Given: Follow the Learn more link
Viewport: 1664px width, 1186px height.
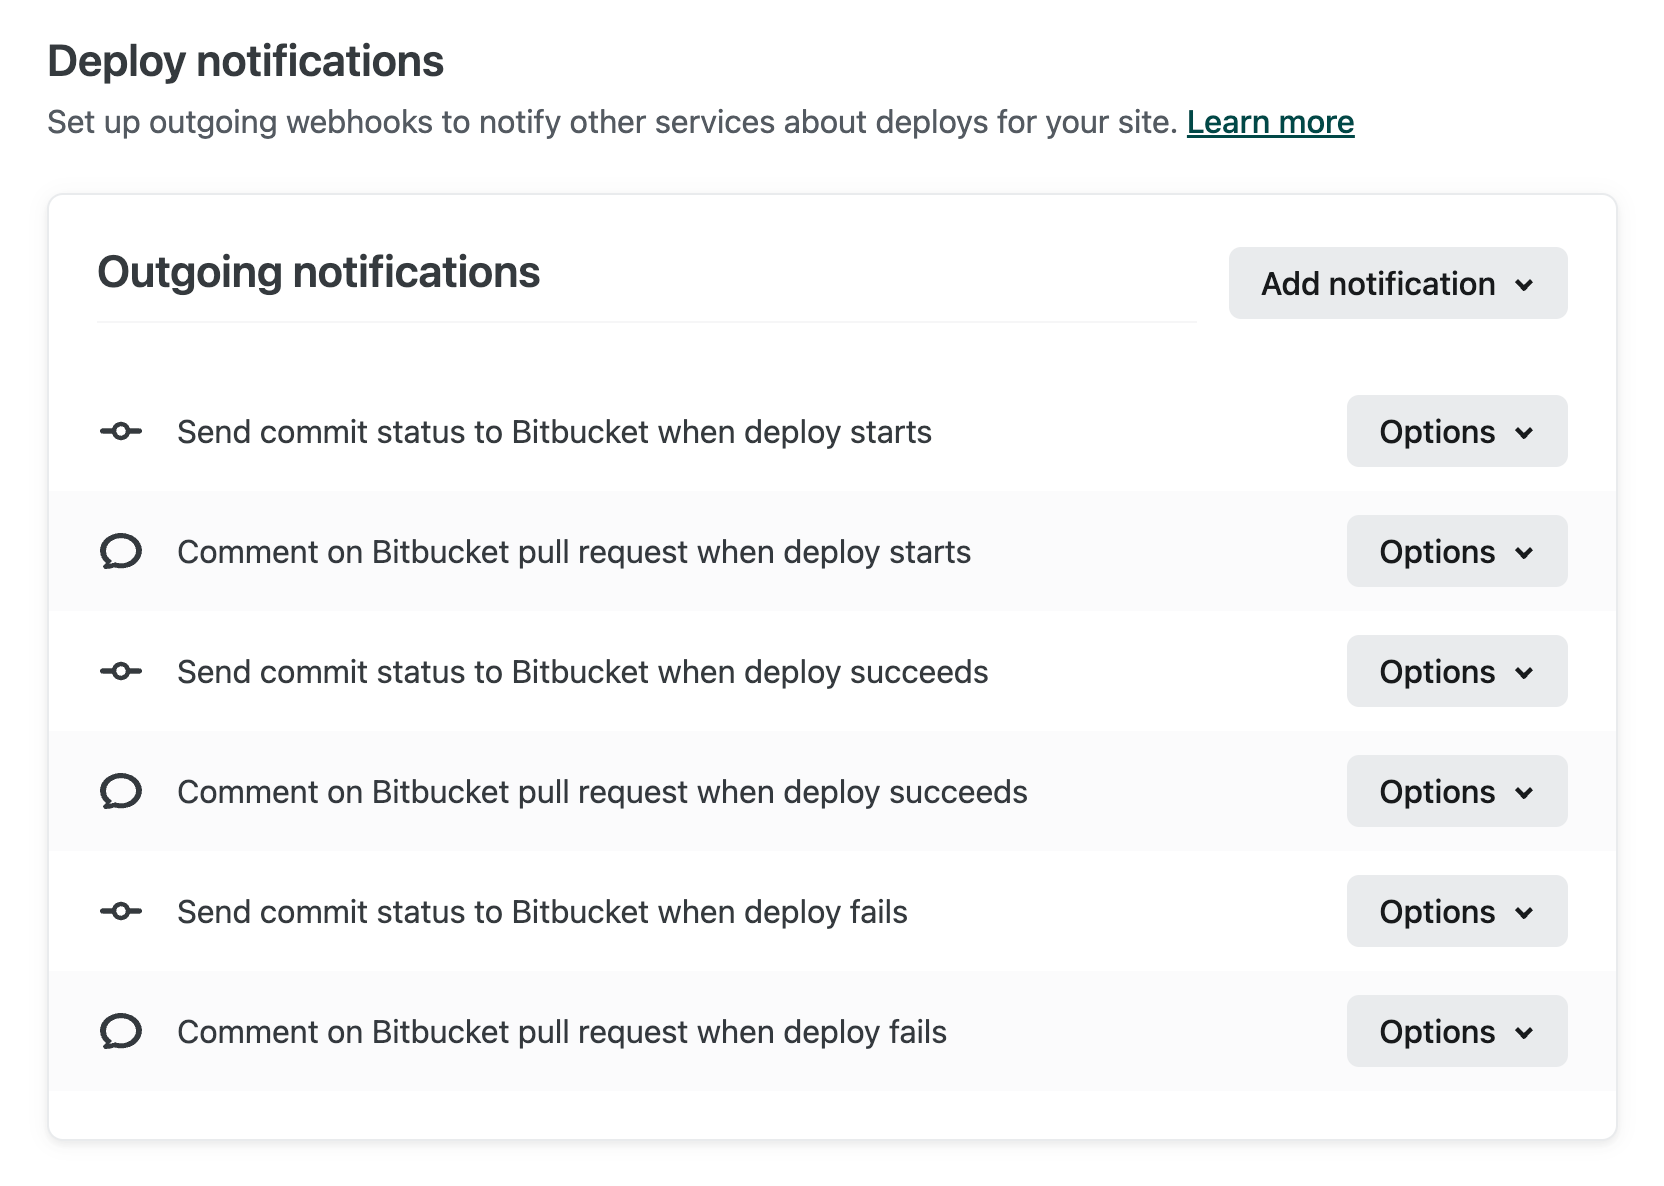Looking at the screenshot, I should pyautogui.click(x=1270, y=122).
